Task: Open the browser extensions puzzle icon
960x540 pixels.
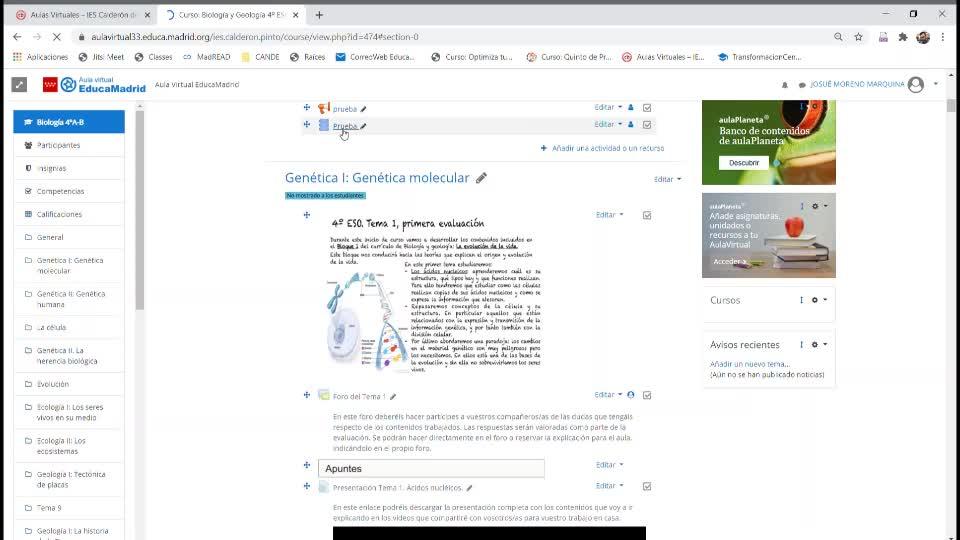Action: [902, 37]
